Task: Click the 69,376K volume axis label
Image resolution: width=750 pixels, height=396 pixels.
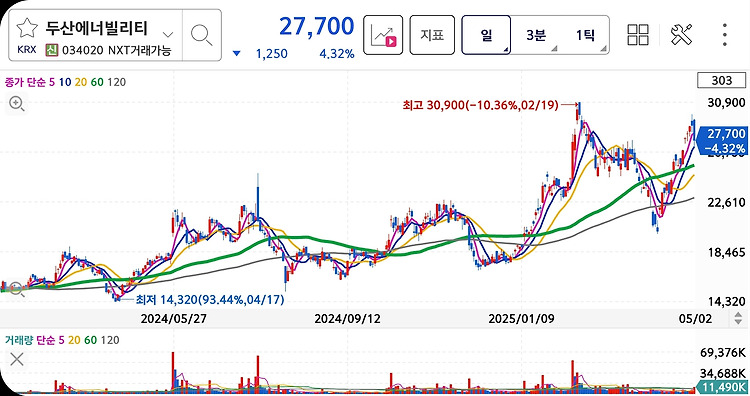Action: click(723, 352)
